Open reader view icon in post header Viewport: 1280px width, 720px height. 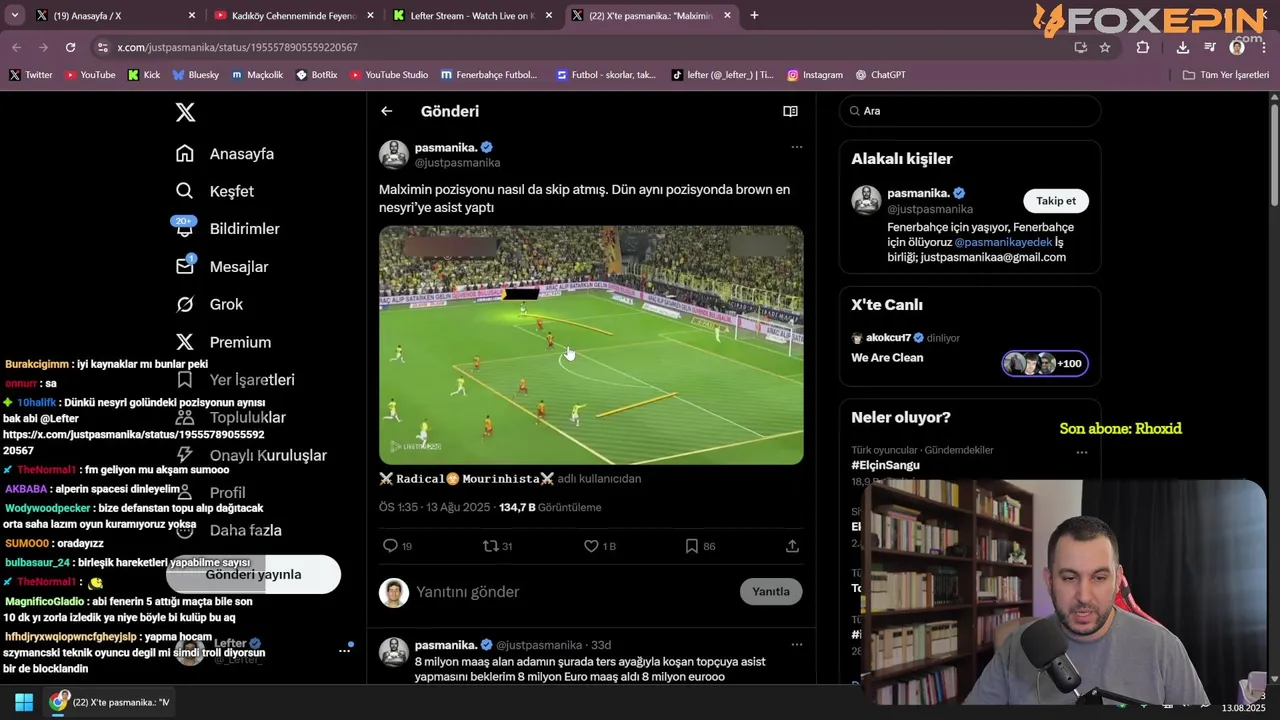tap(790, 111)
